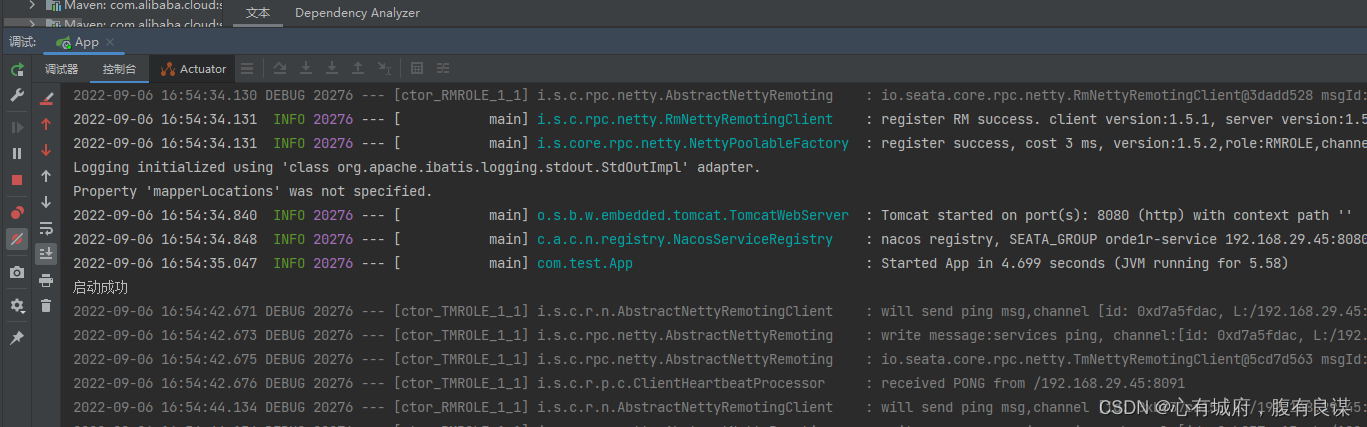The image size is (1367, 427).
Task: Open the Actuator tab
Action: 194,69
